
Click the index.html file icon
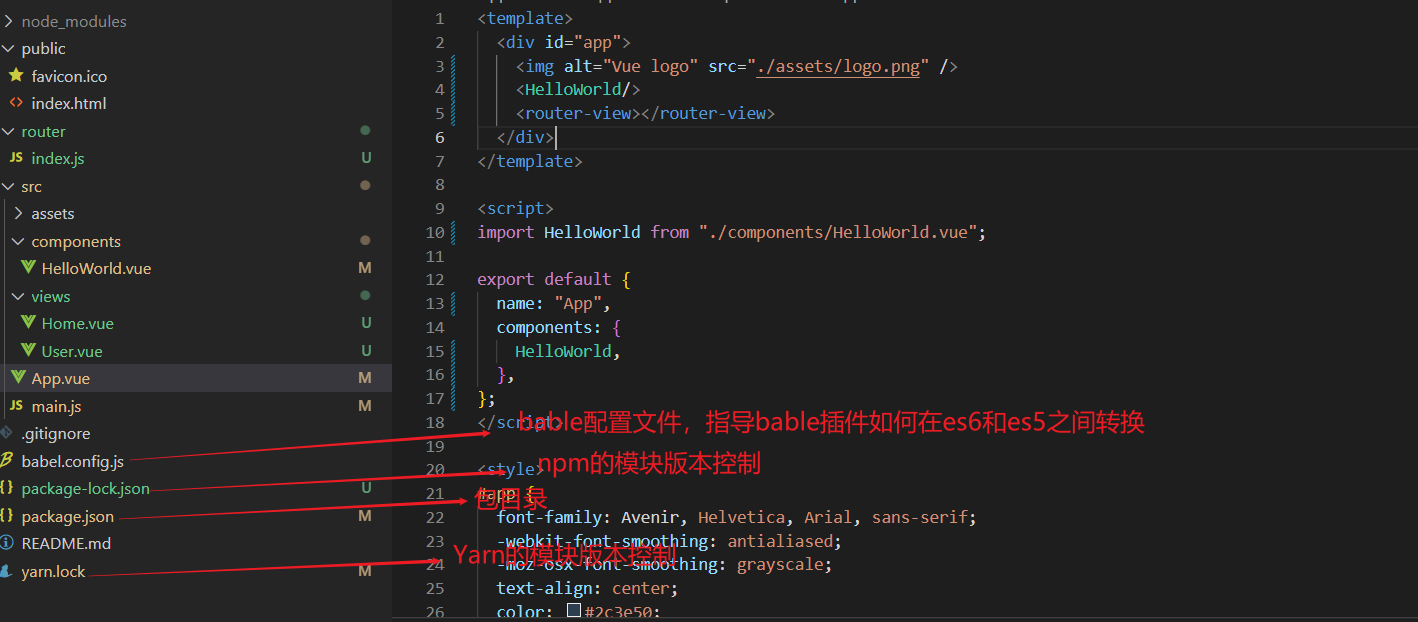[15, 103]
